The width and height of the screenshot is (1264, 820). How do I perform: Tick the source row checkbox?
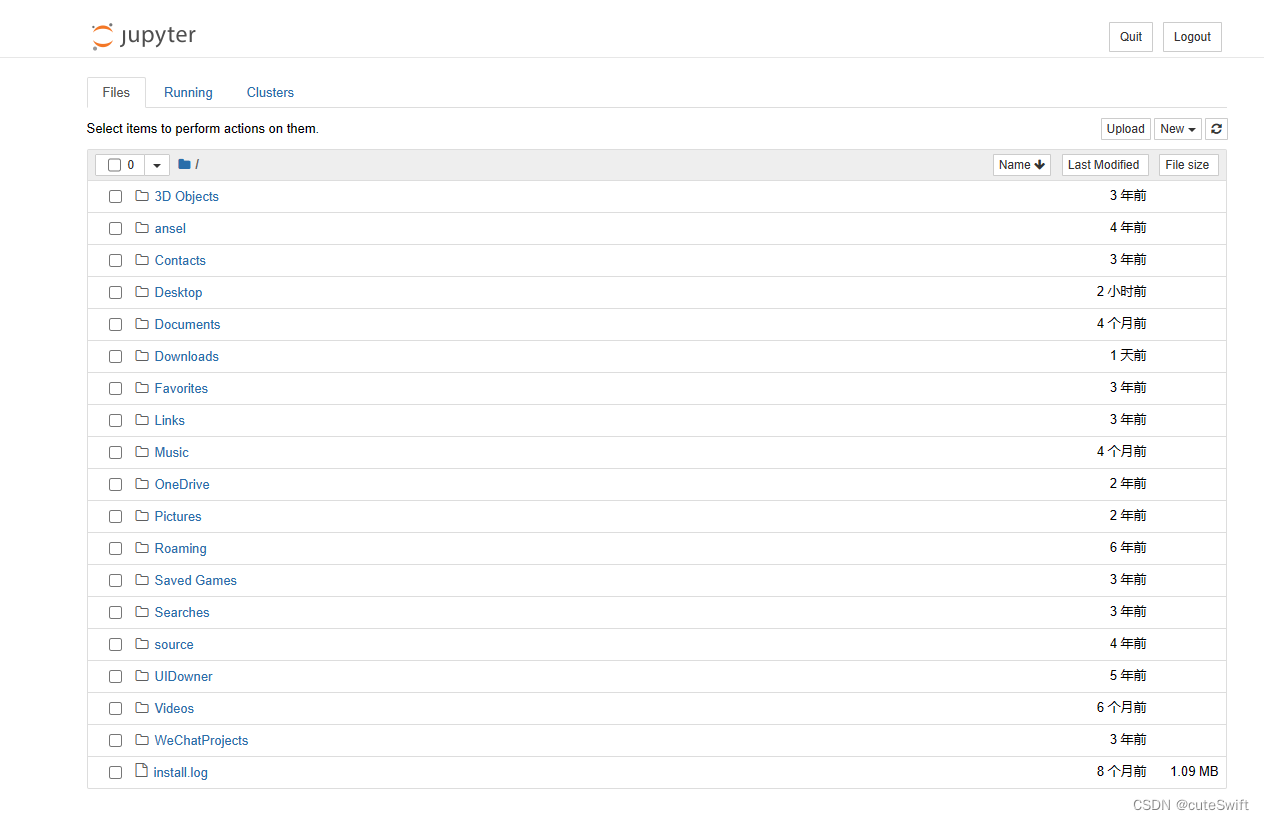(116, 645)
